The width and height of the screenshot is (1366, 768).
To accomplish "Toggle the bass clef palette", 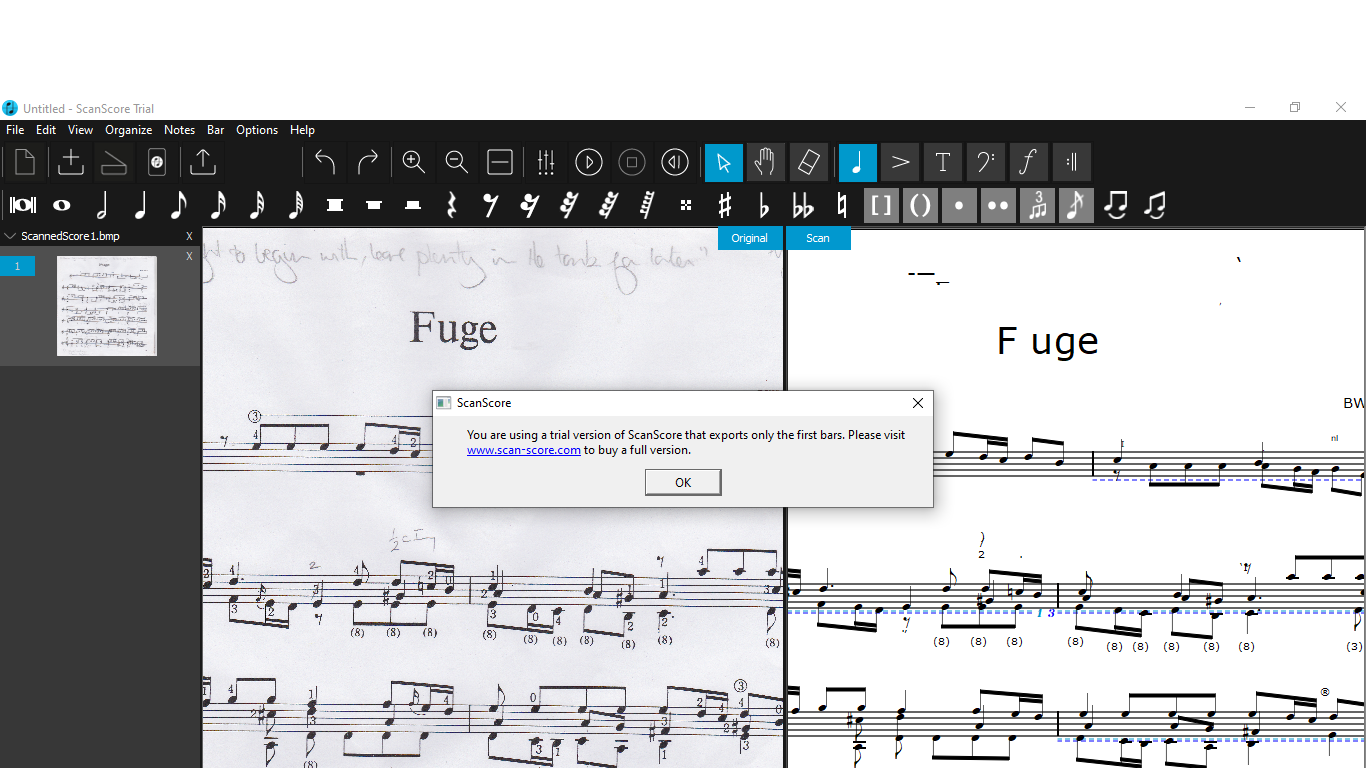I will (986, 162).
